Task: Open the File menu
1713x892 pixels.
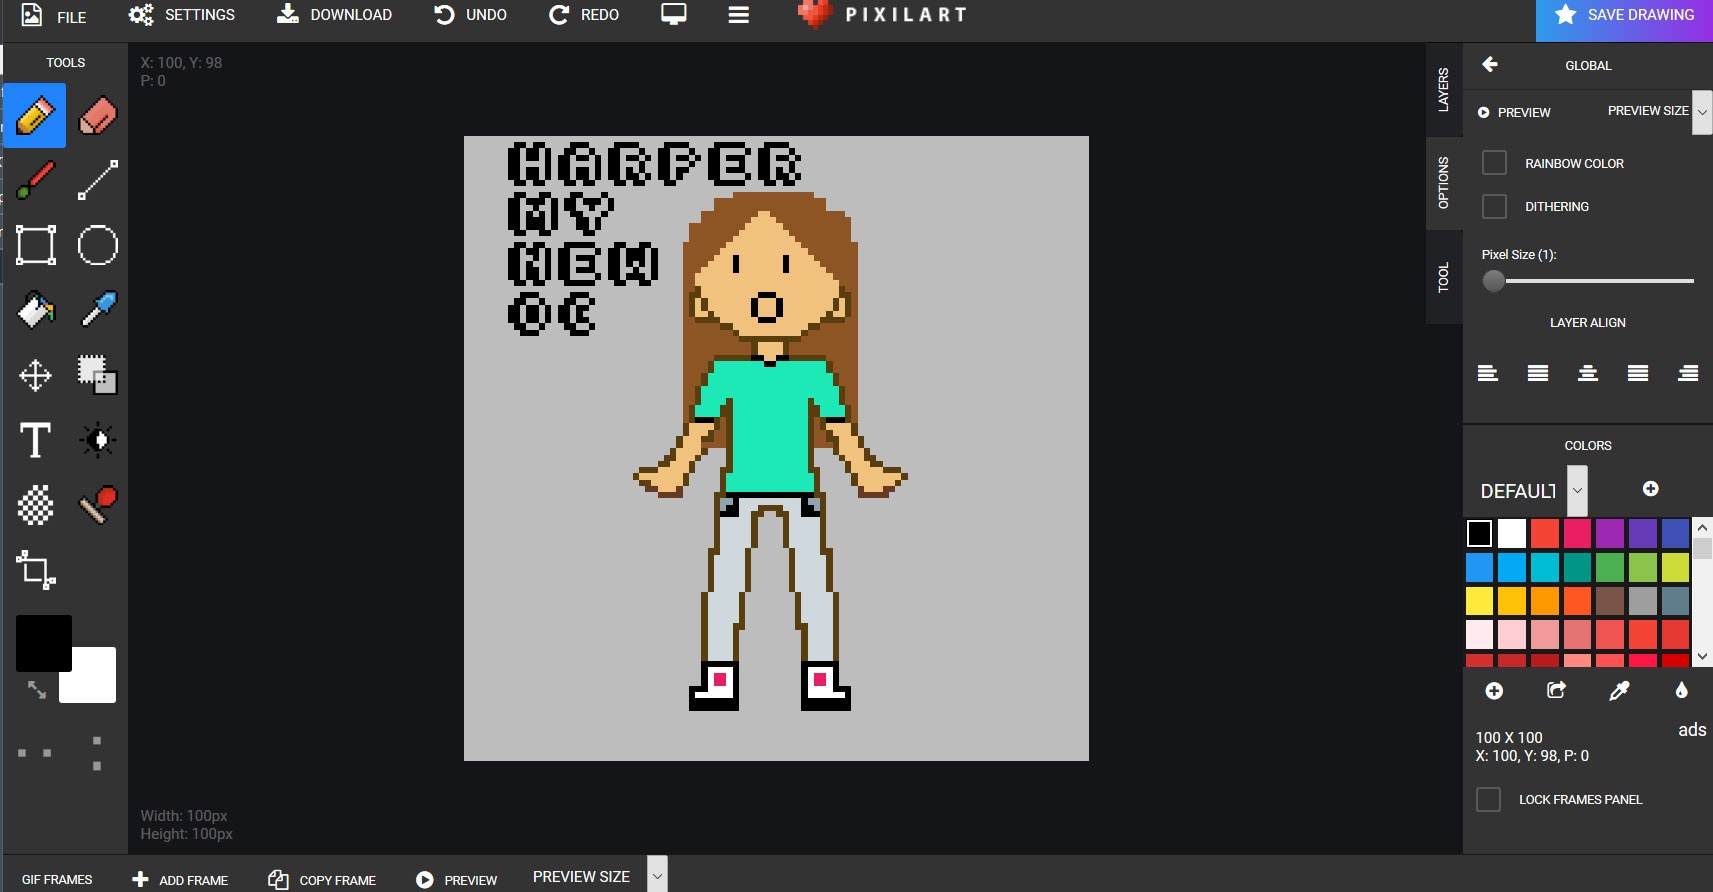Action: click(x=55, y=16)
